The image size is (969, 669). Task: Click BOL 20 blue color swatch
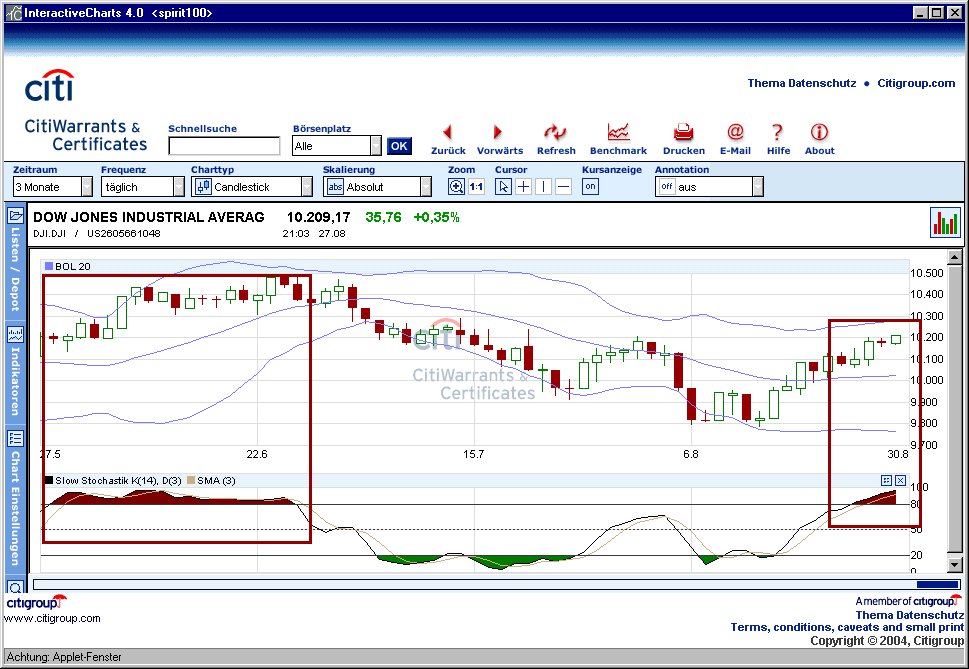[49, 266]
